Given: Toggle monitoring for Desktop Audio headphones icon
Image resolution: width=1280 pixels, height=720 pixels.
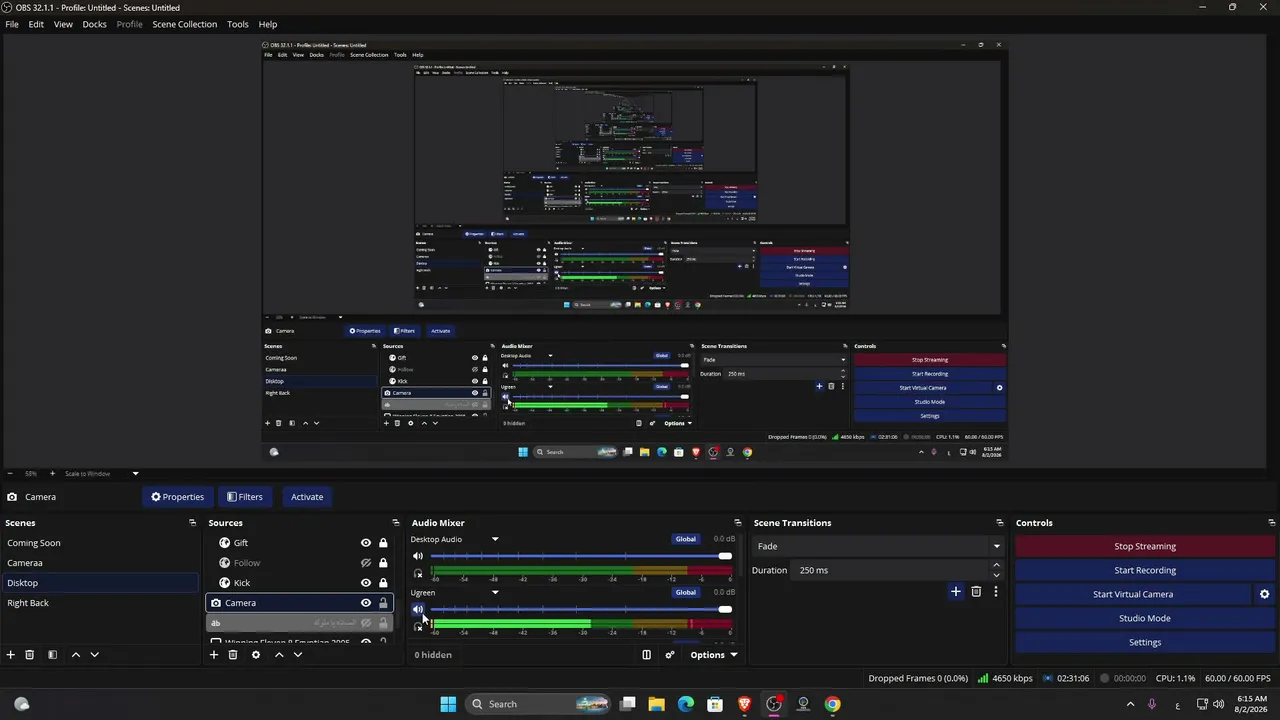Looking at the screenshot, I should 418,574.
